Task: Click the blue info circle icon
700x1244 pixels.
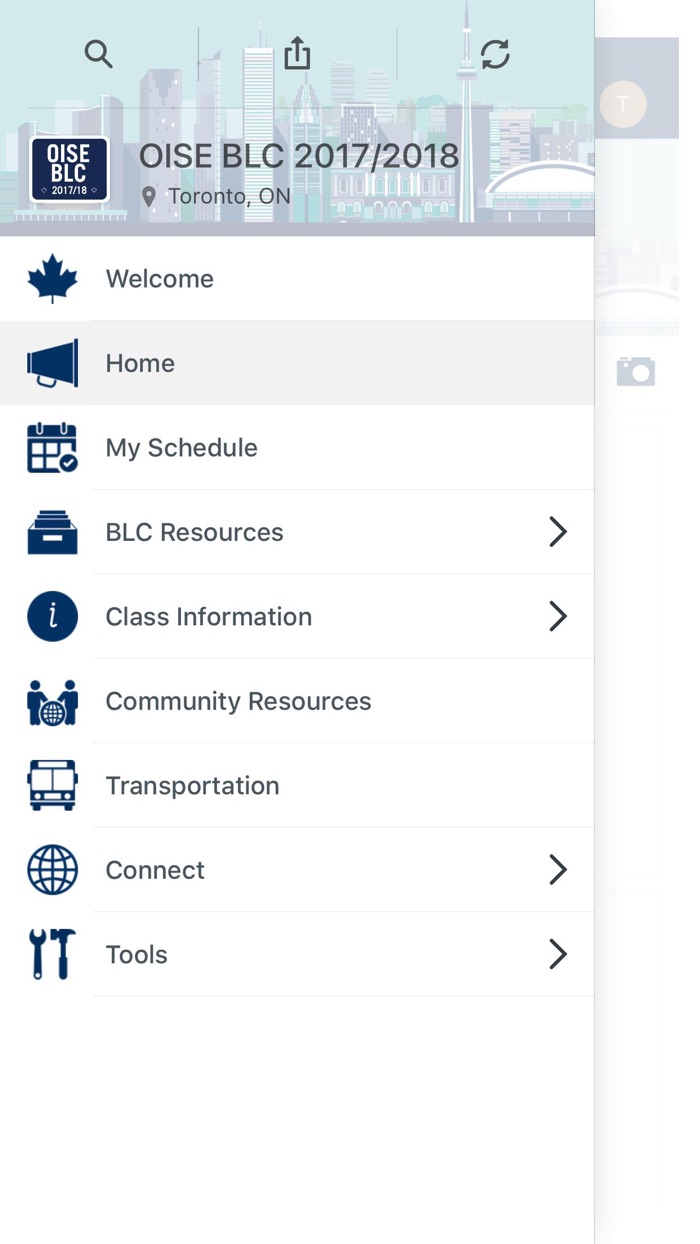Action: [x=52, y=617]
